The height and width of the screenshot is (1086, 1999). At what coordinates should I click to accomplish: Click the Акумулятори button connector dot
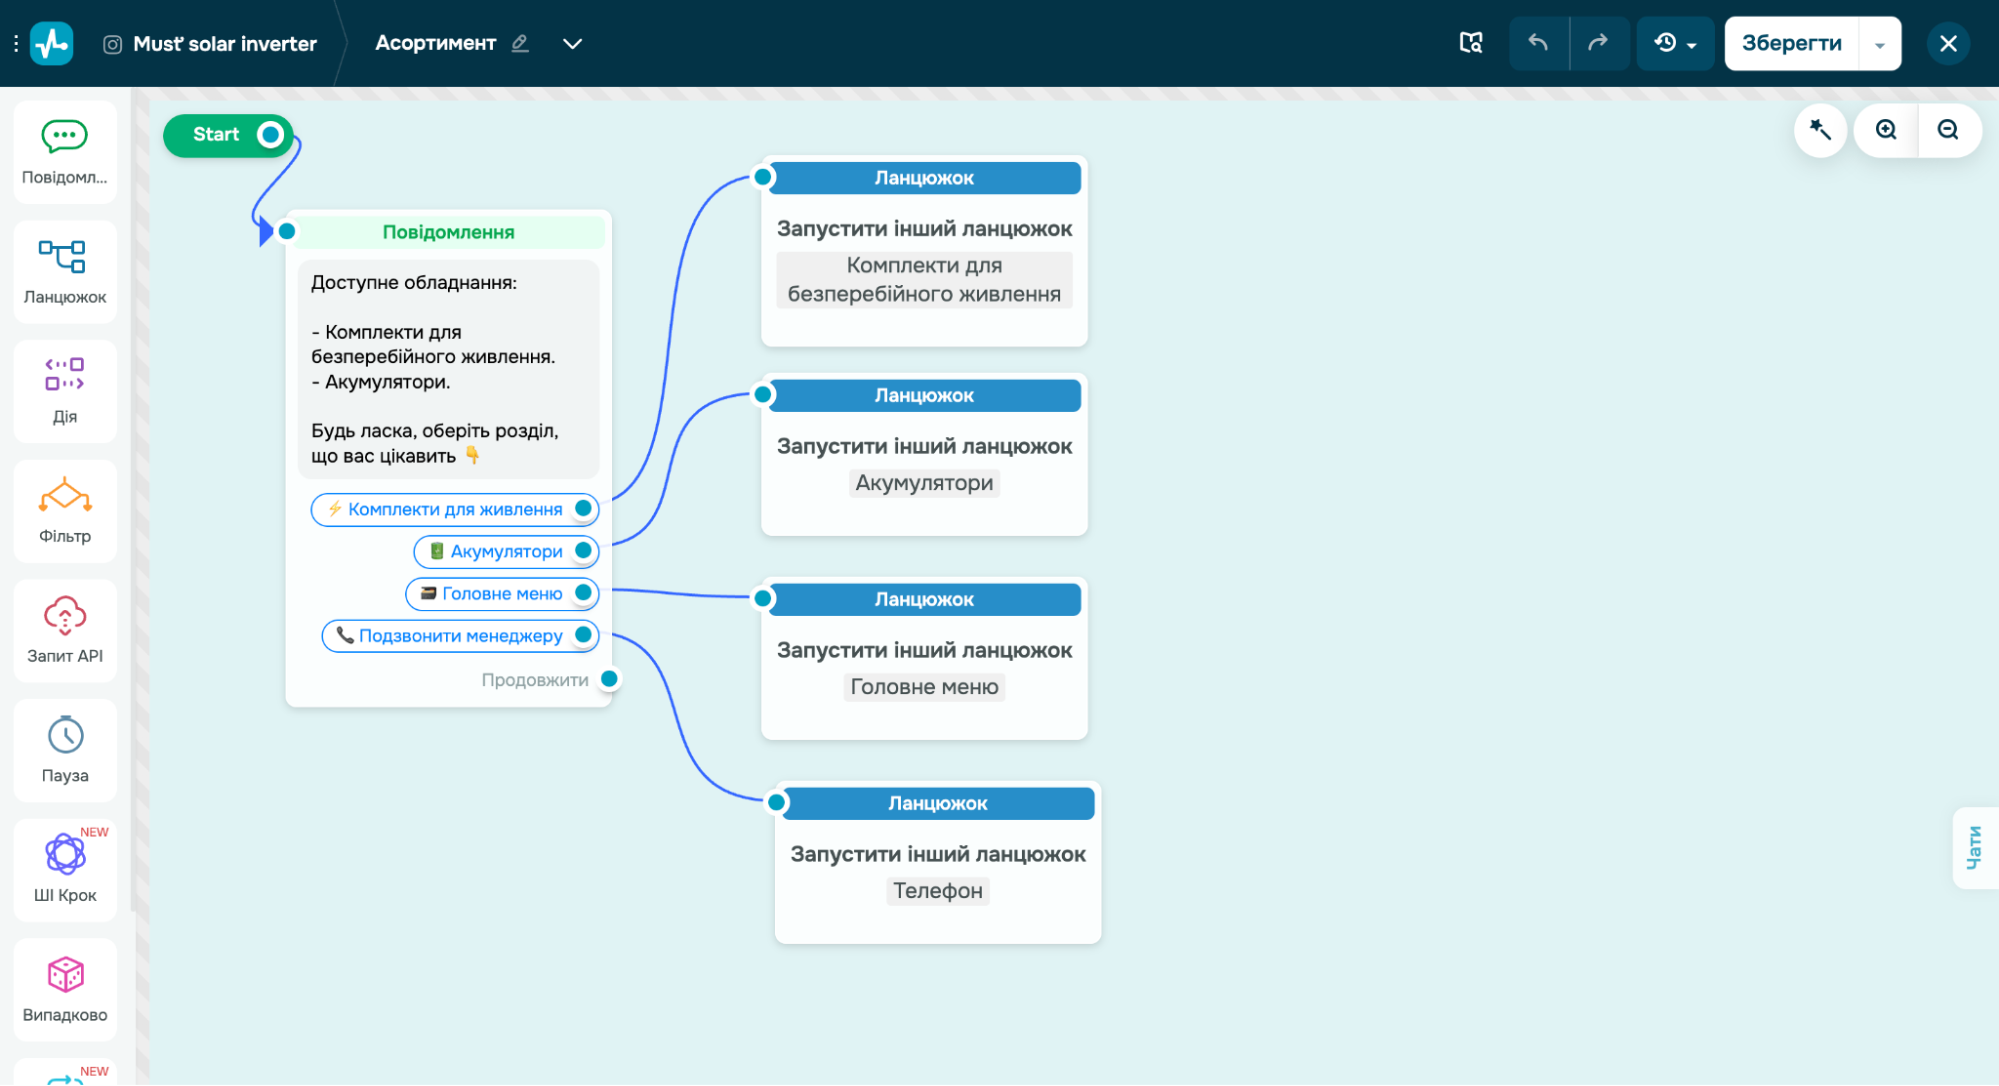point(584,551)
